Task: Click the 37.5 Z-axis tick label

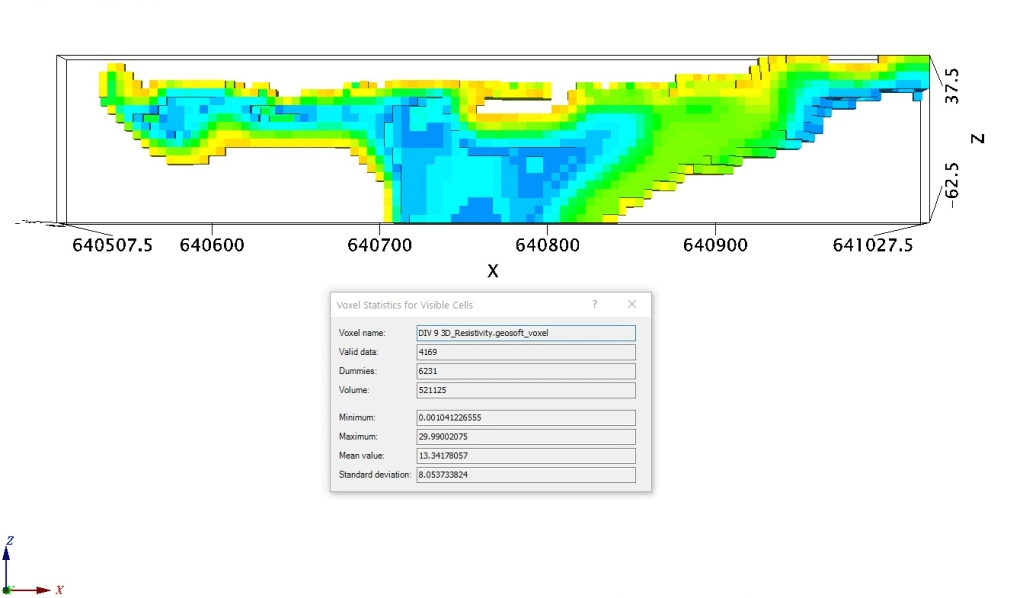Action: point(953,86)
